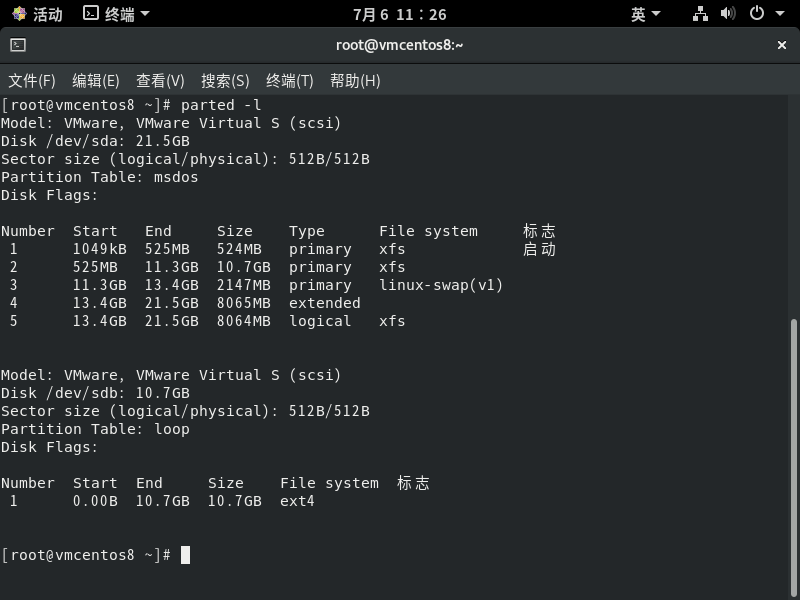Open the Activities overview
Image resolution: width=800 pixels, height=600 pixels.
click(x=37, y=14)
